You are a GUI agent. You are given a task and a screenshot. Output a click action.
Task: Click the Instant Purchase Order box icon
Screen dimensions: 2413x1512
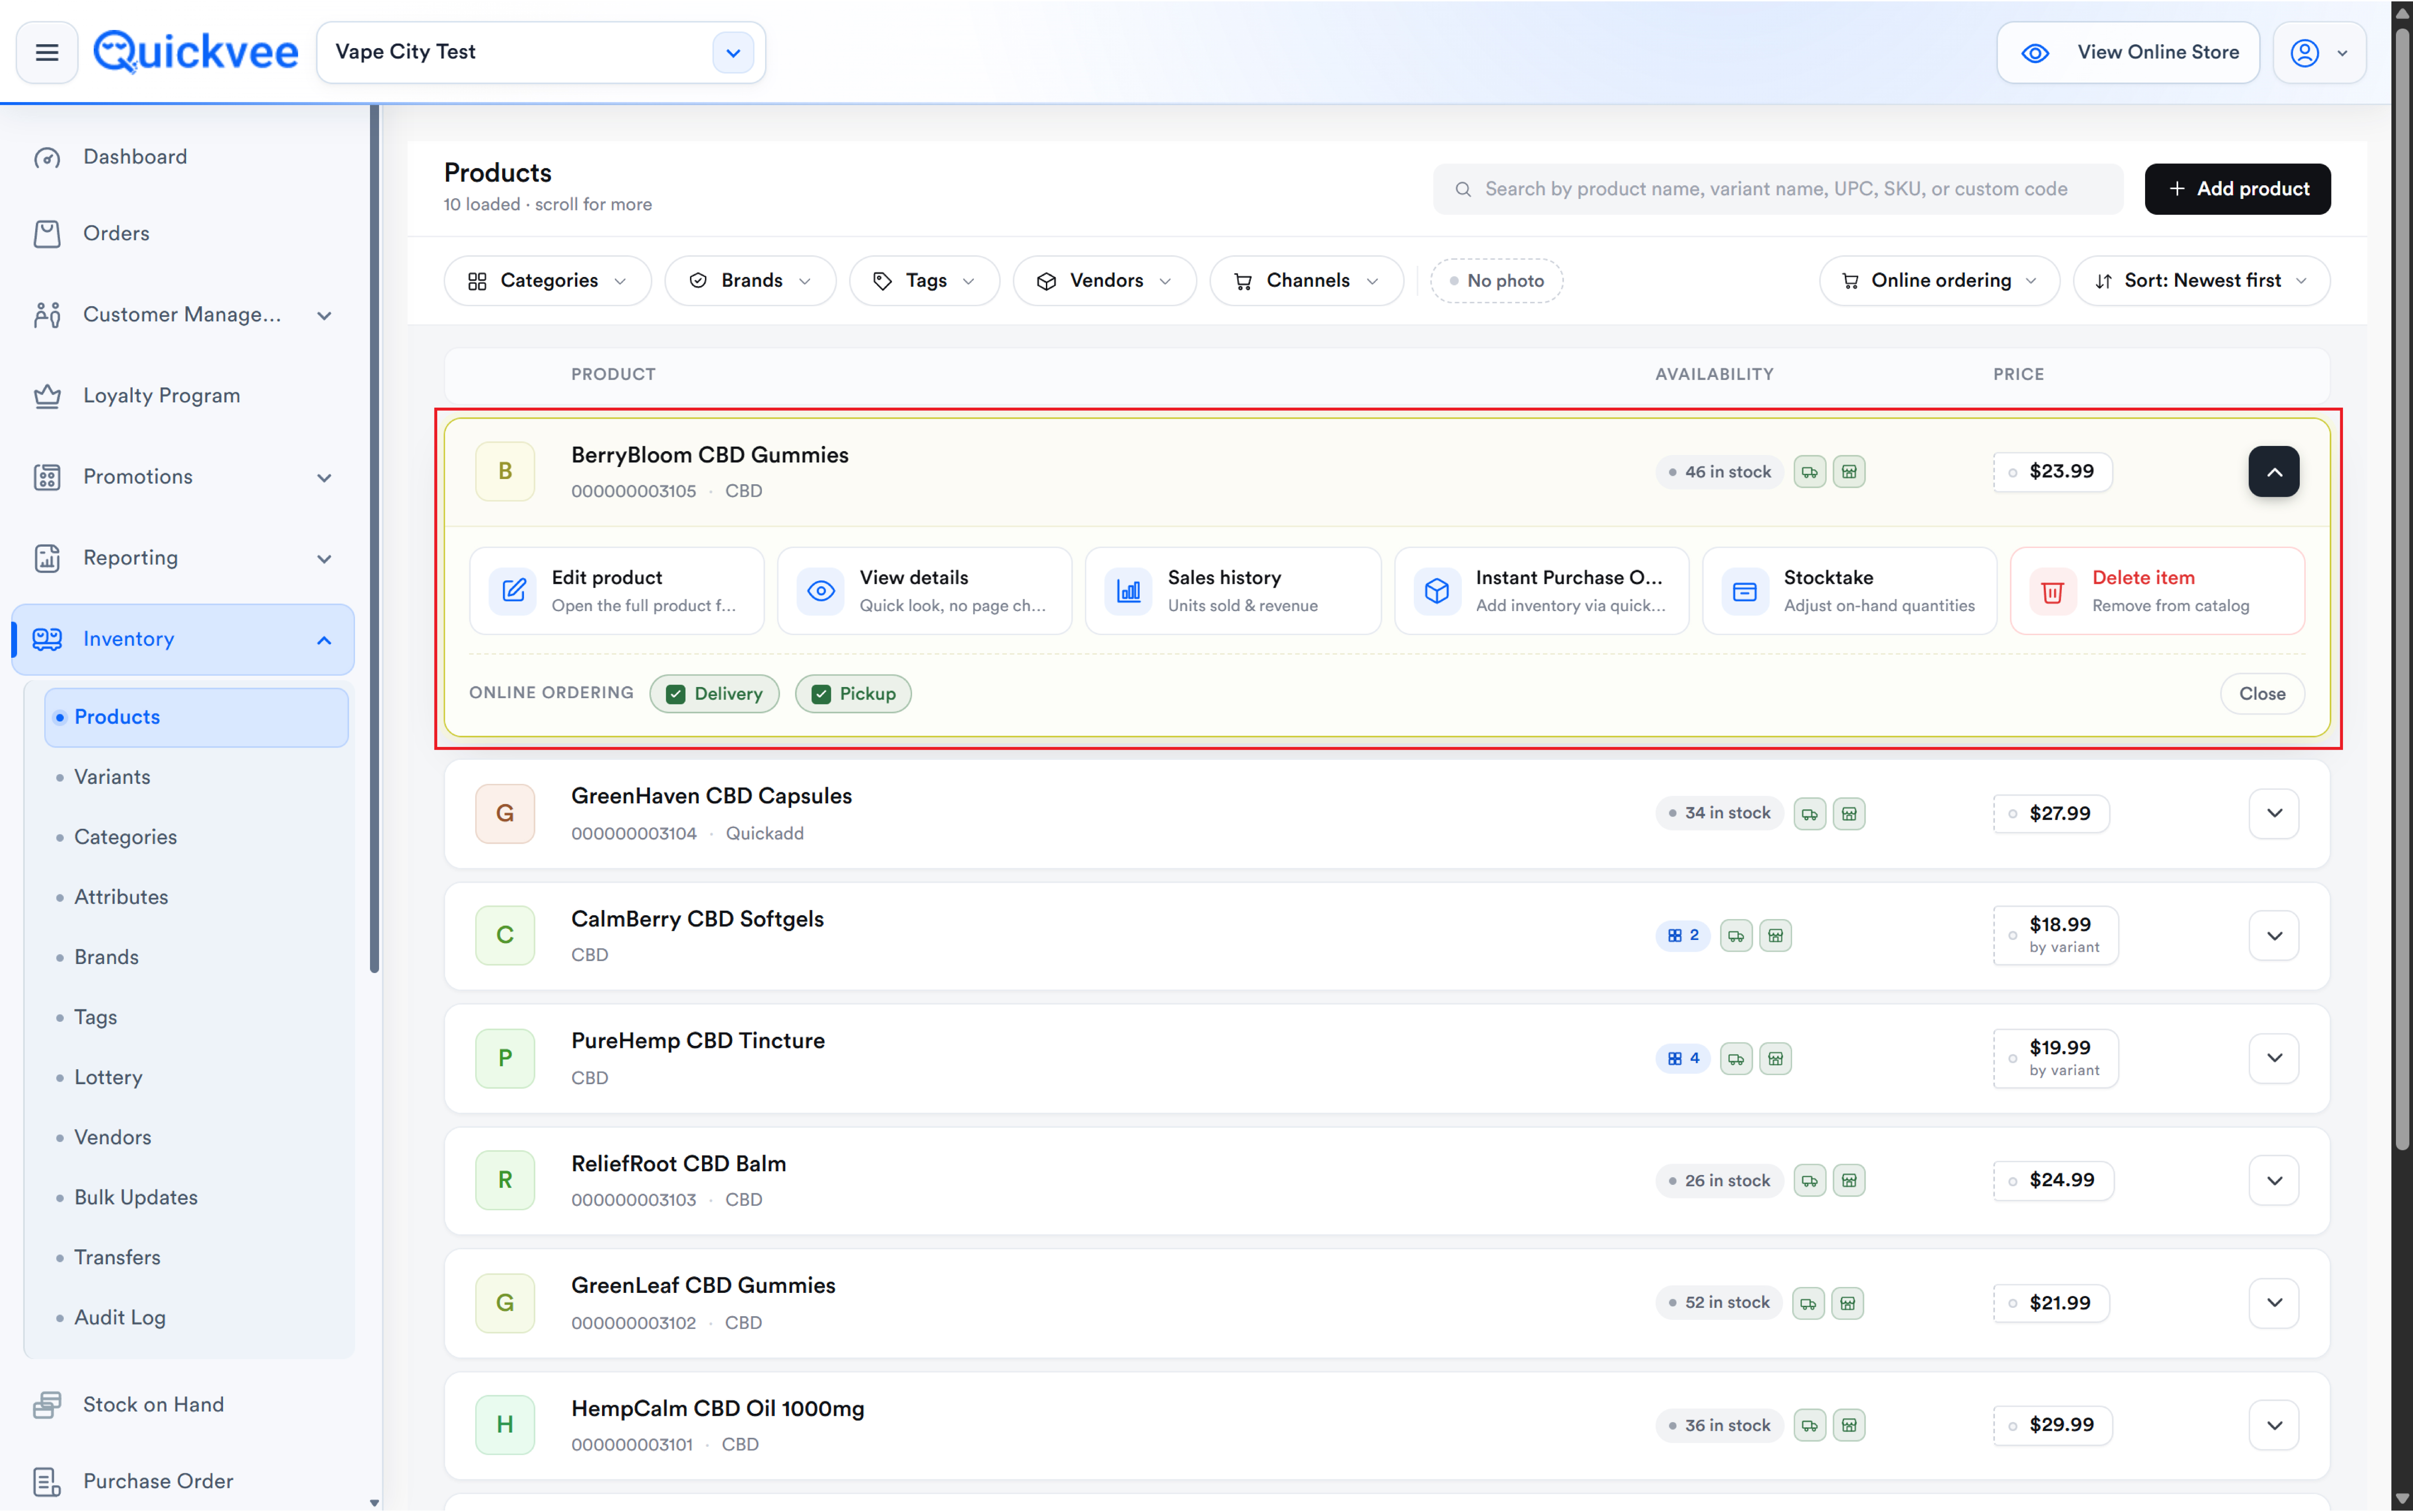[1437, 591]
